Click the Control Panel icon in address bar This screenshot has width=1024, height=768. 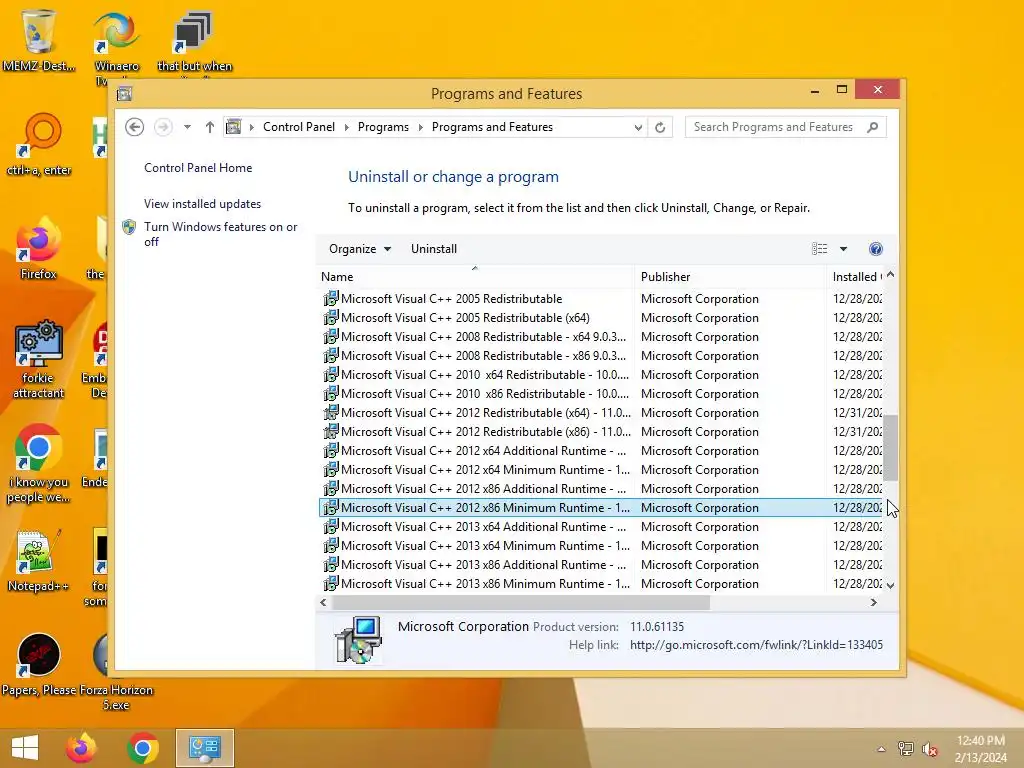234,127
